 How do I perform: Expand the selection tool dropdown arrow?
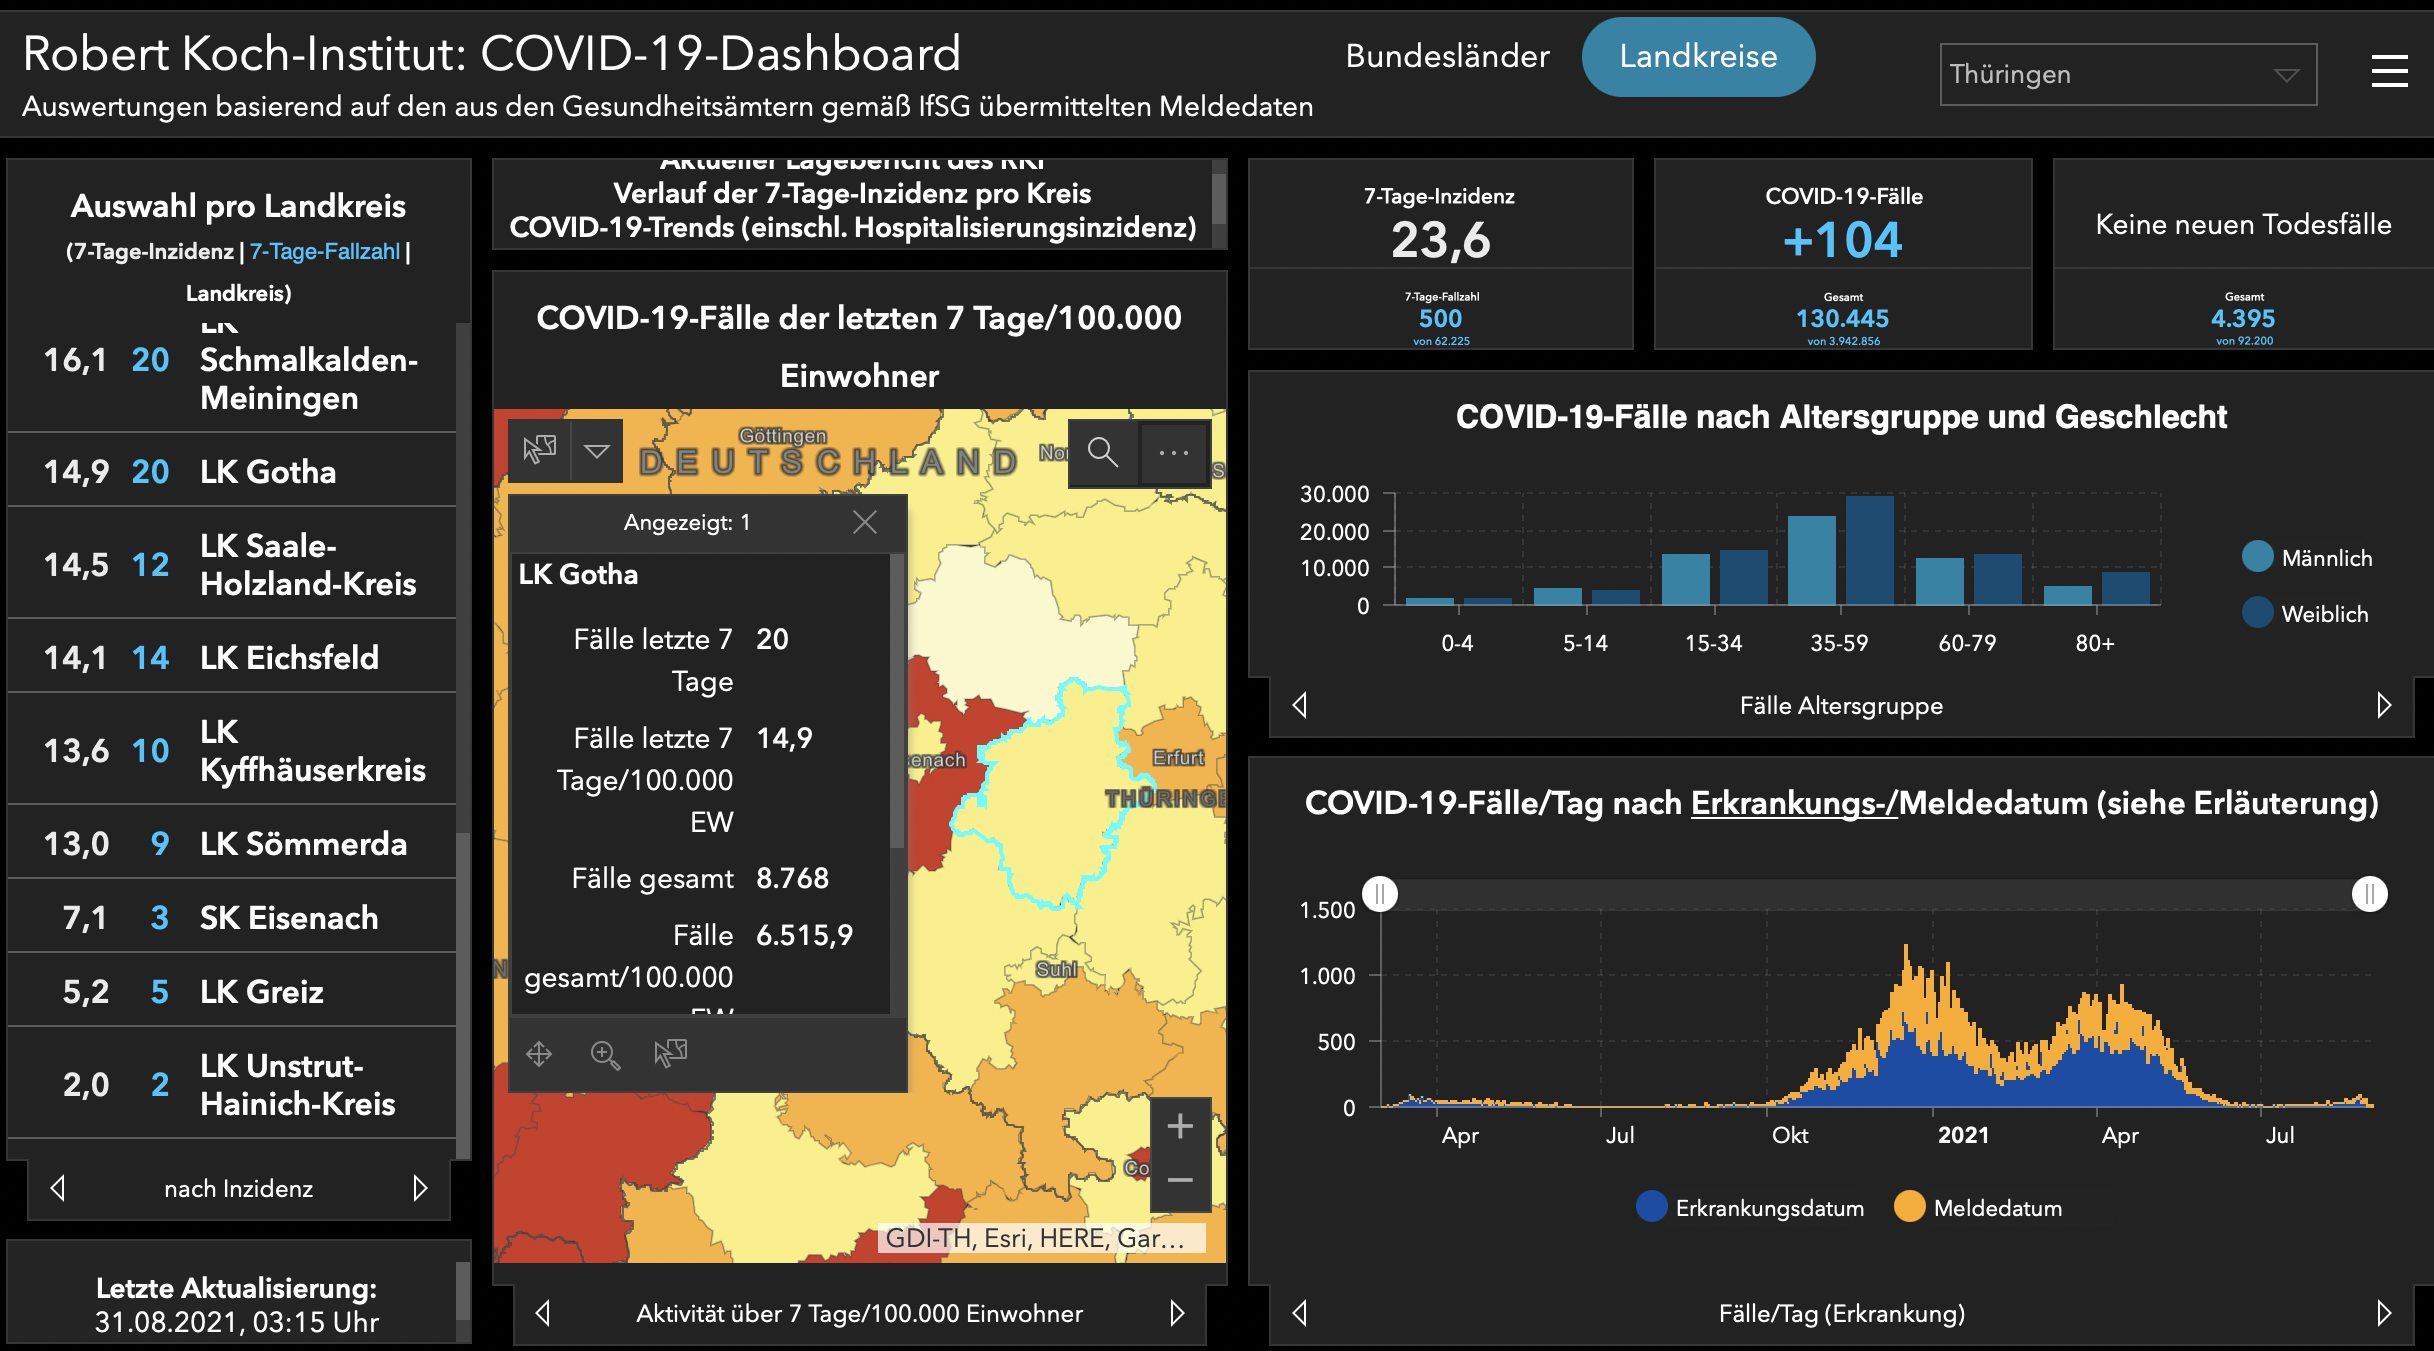tap(597, 451)
